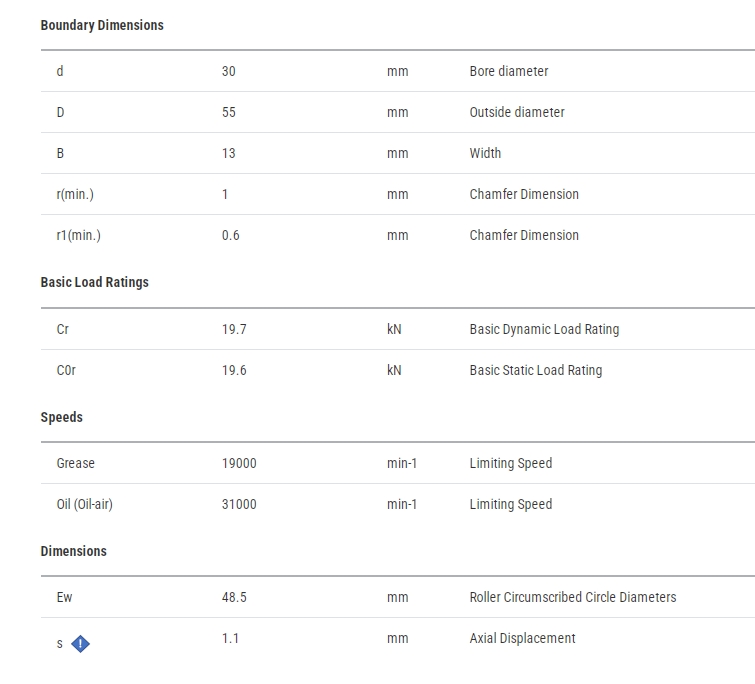The height and width of the screenshot is (684, 755).
Task: Select the Boundary Dimensions heading
Action: 102,25
